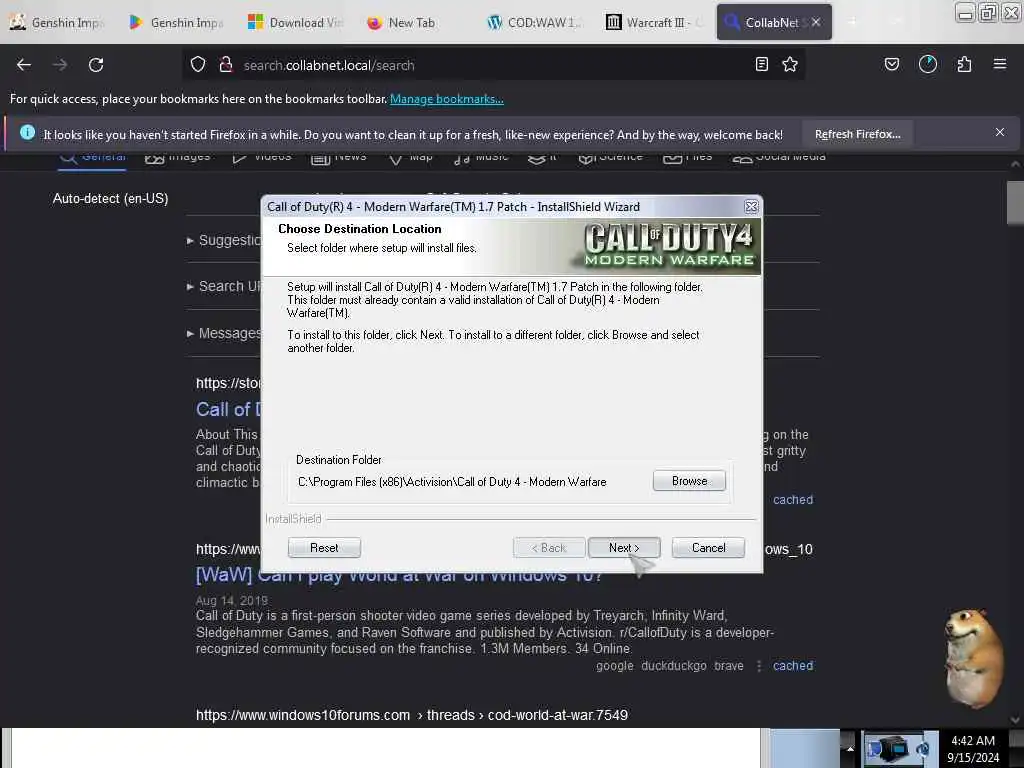This screenshot has height=768, width=1024.
Task: Close the CollabNet tab
Action: tap(816, 22)
